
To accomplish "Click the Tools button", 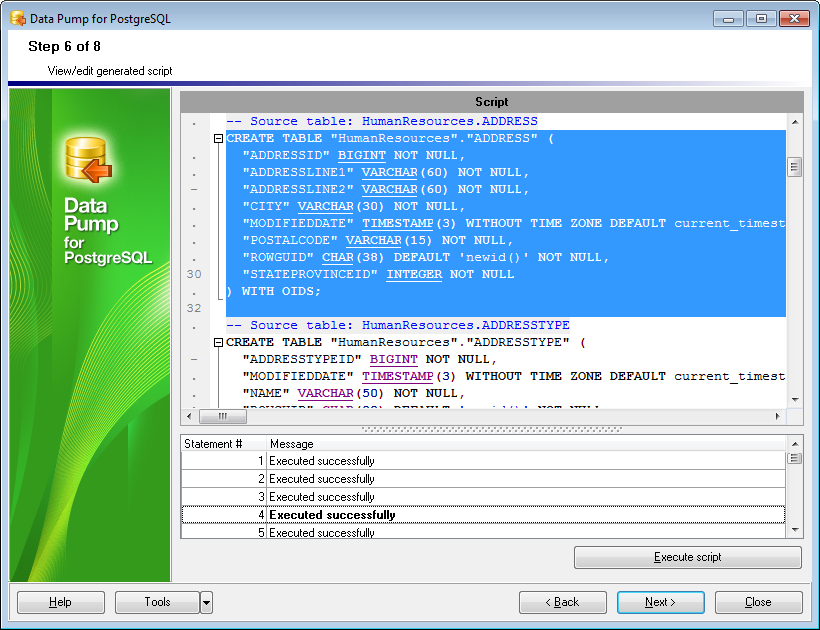I will [157, 602].
